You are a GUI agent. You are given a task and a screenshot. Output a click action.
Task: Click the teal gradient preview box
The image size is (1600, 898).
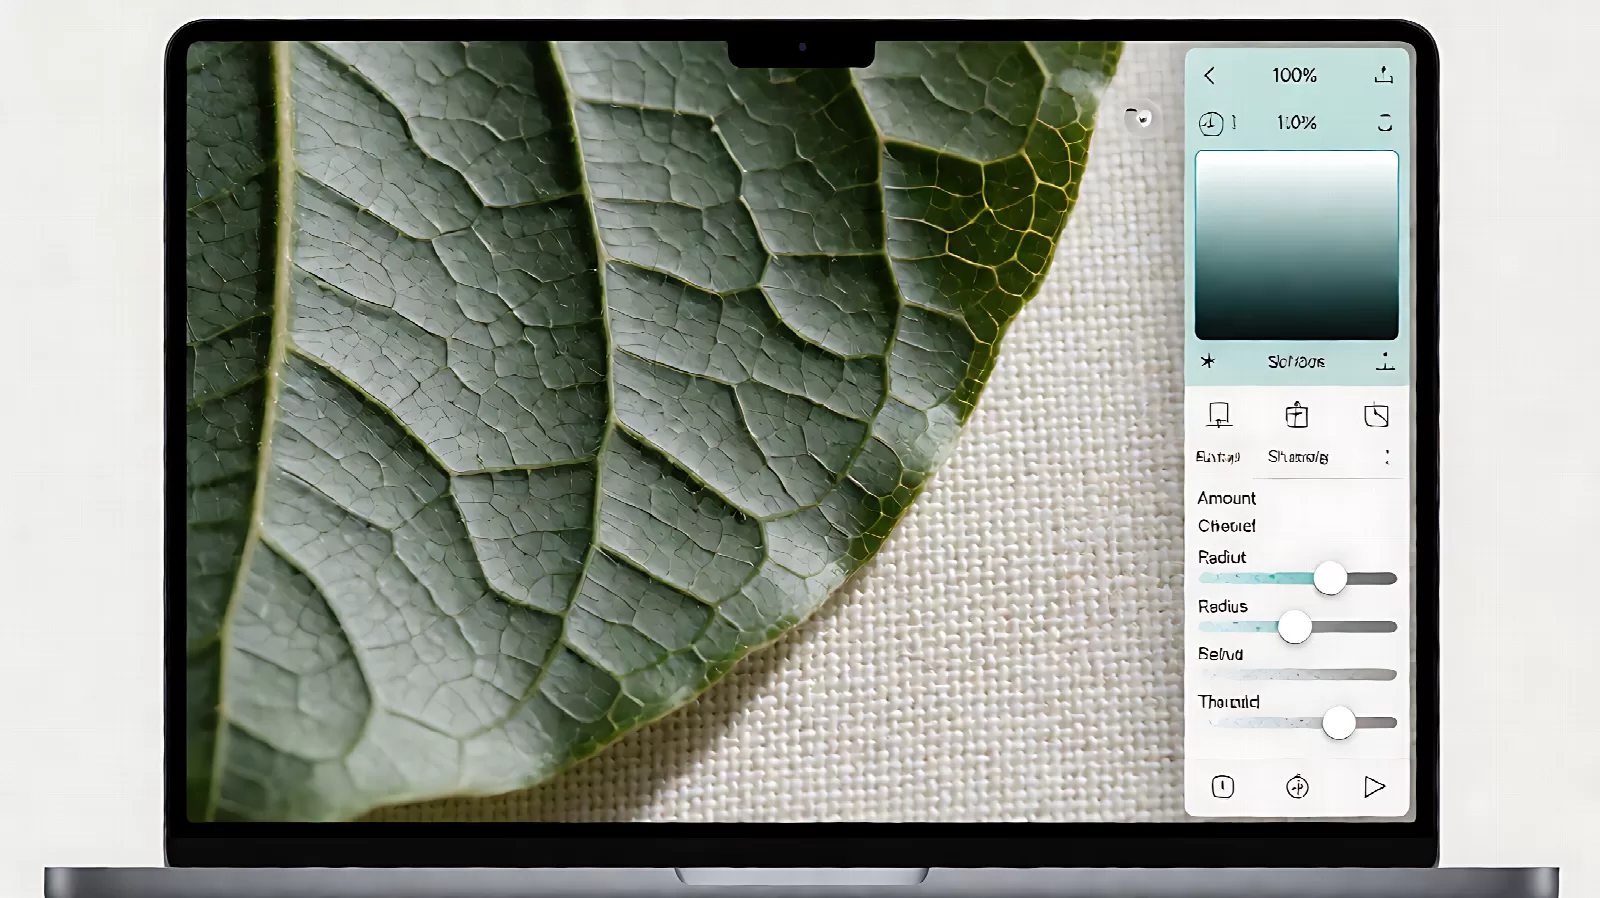click(x=1297, y=245)
